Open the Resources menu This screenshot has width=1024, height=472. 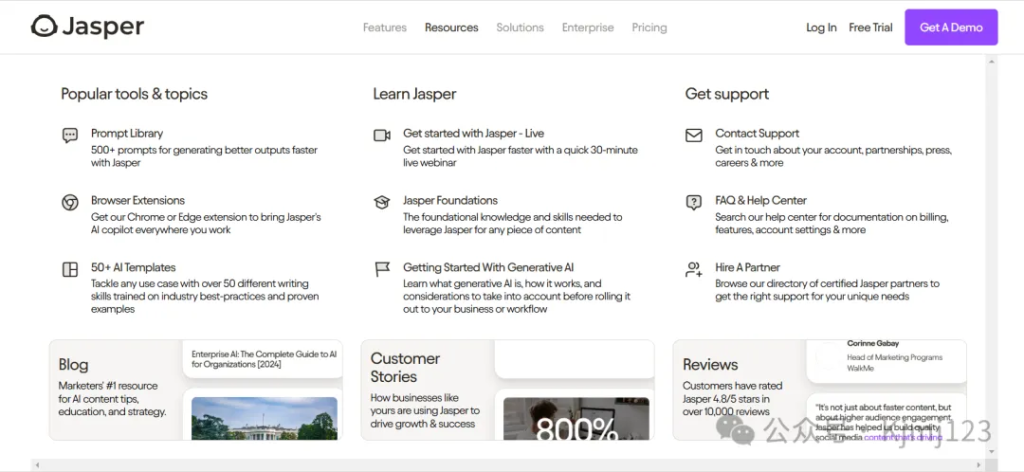pyautogui.click(x=451, y=27)
